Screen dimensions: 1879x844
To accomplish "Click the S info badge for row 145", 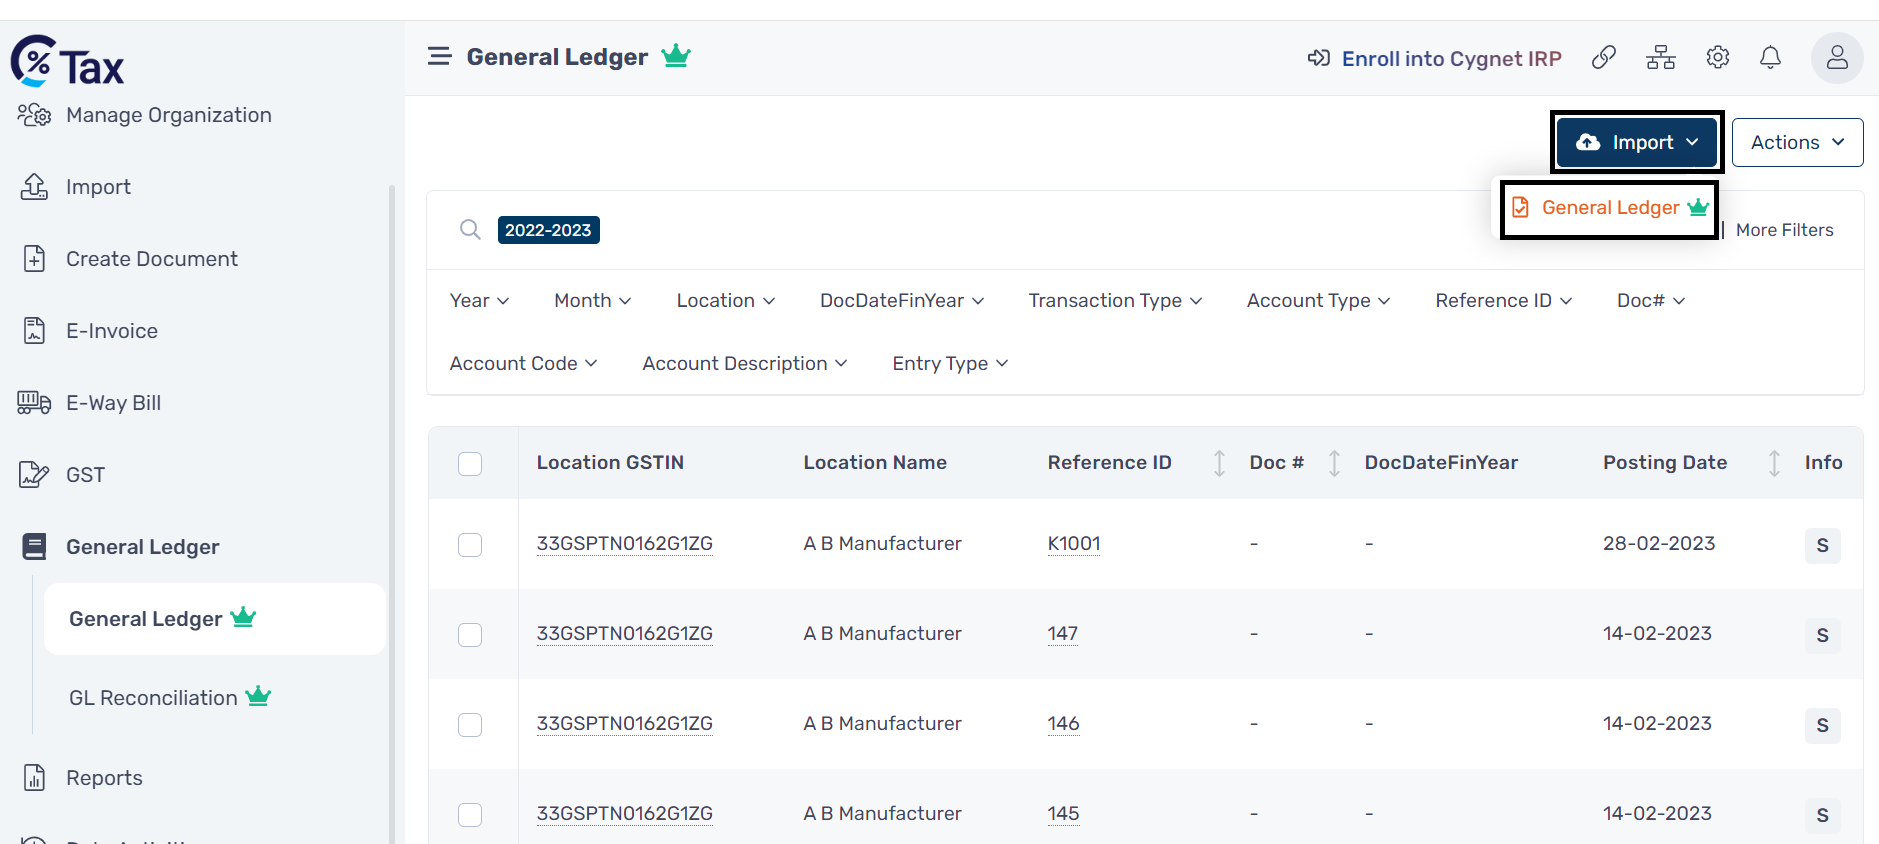I will tap(1822, 815).
